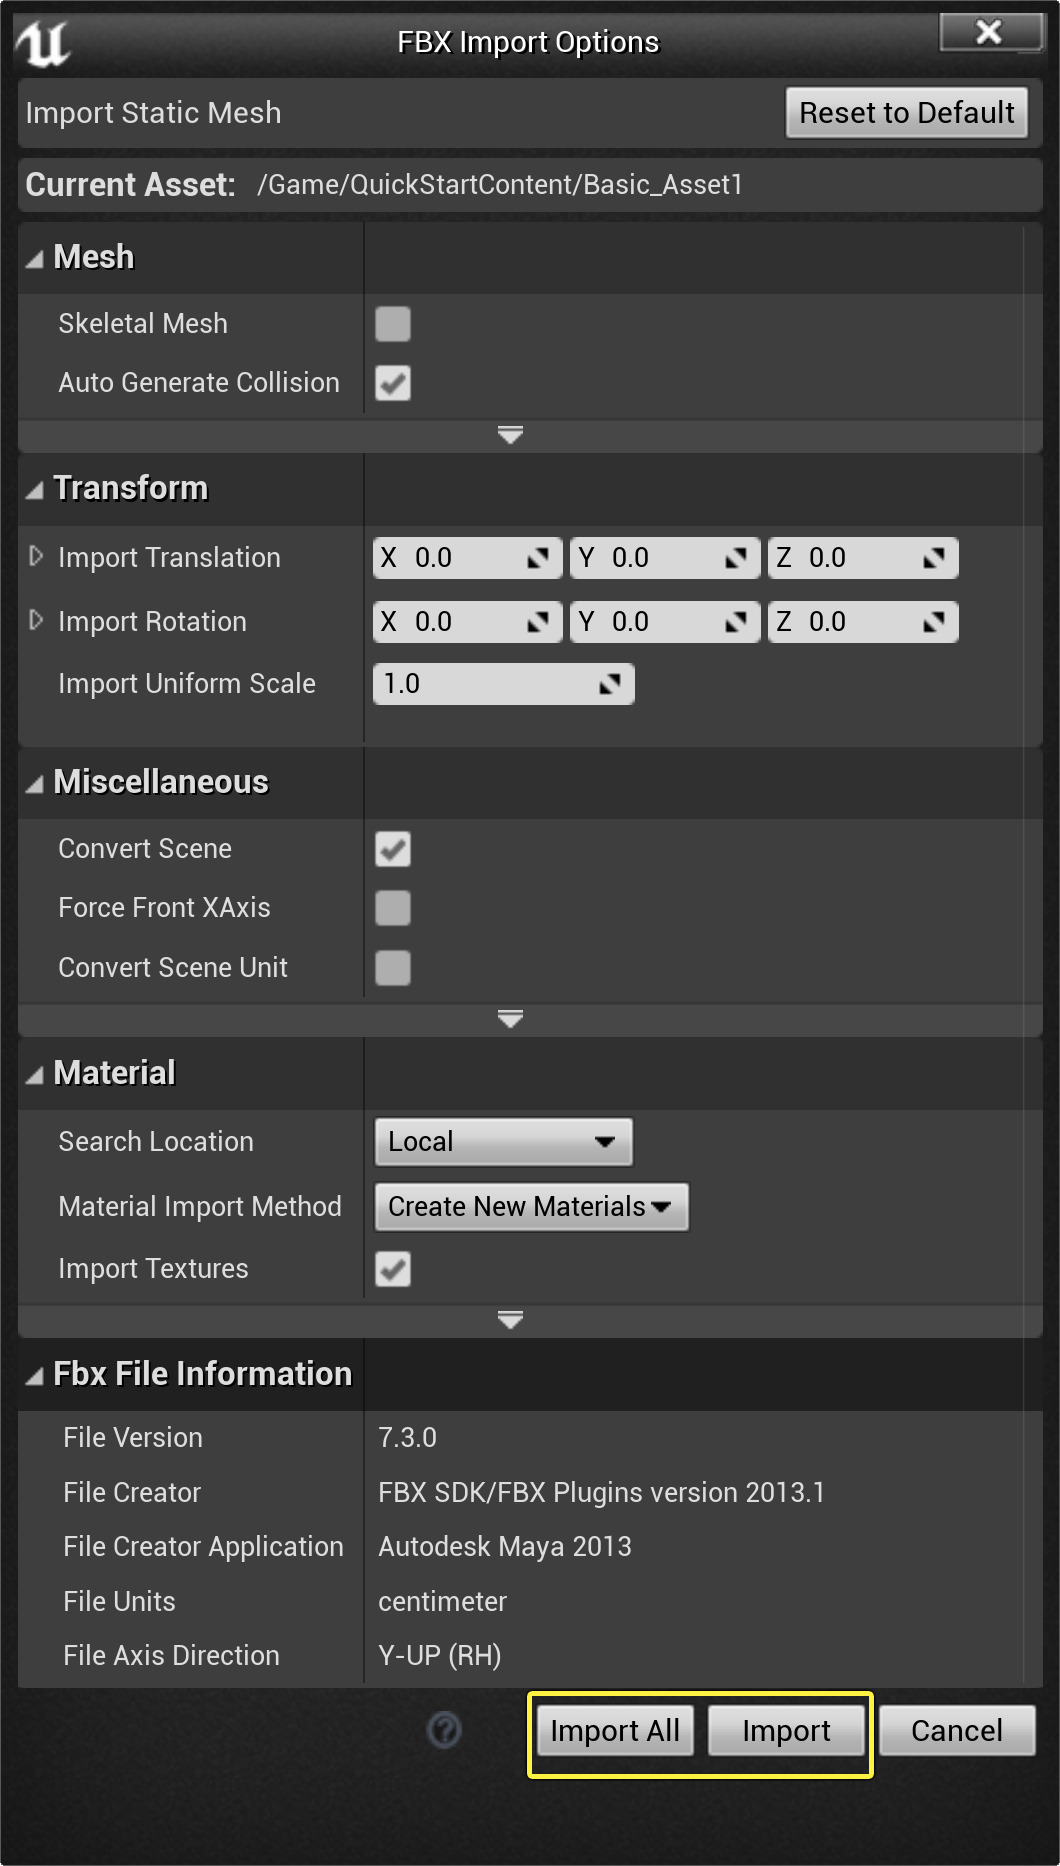This screenshot has height=1866, width=1060.
Task: Show advanced Material options arrow
Action: (510, 1320)
